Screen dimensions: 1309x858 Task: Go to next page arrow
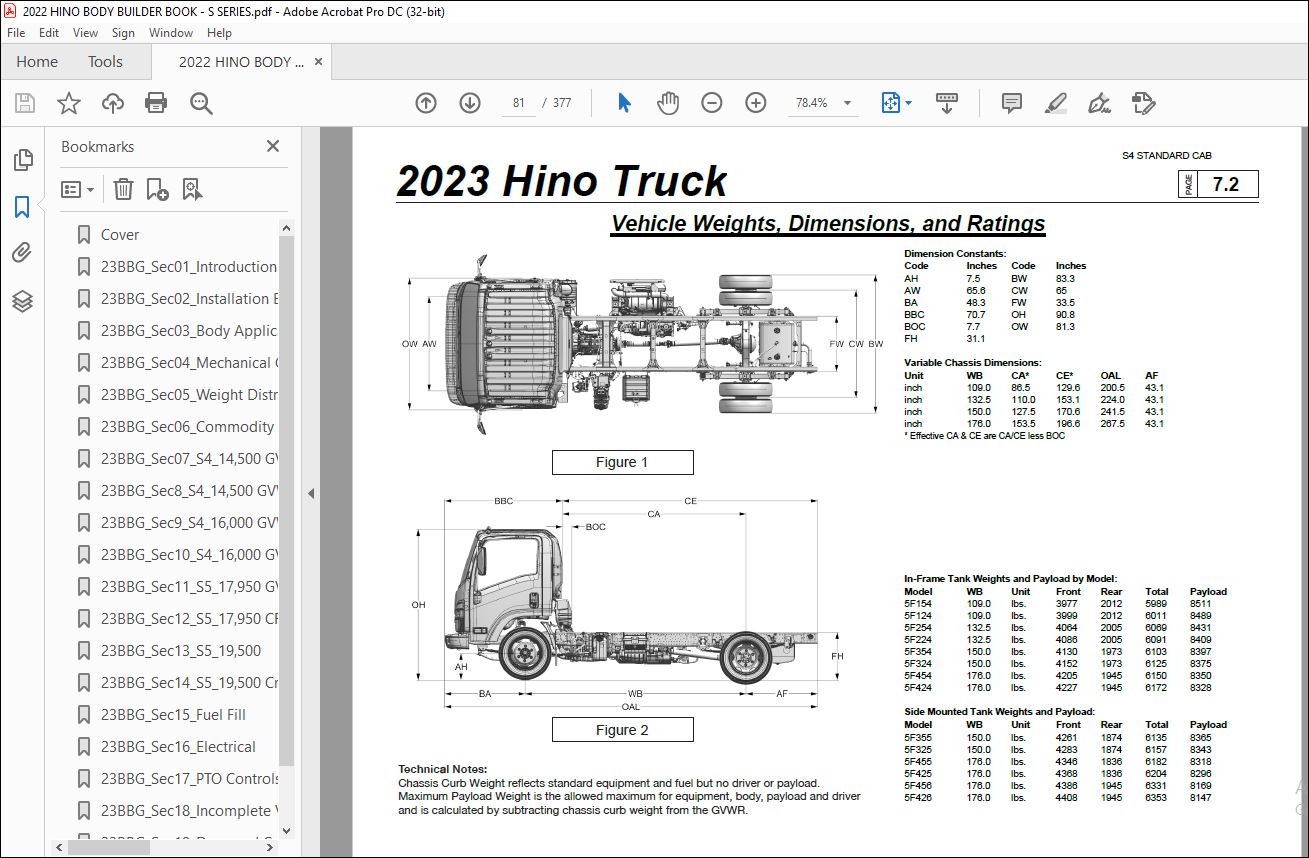[x=470, y=103]
